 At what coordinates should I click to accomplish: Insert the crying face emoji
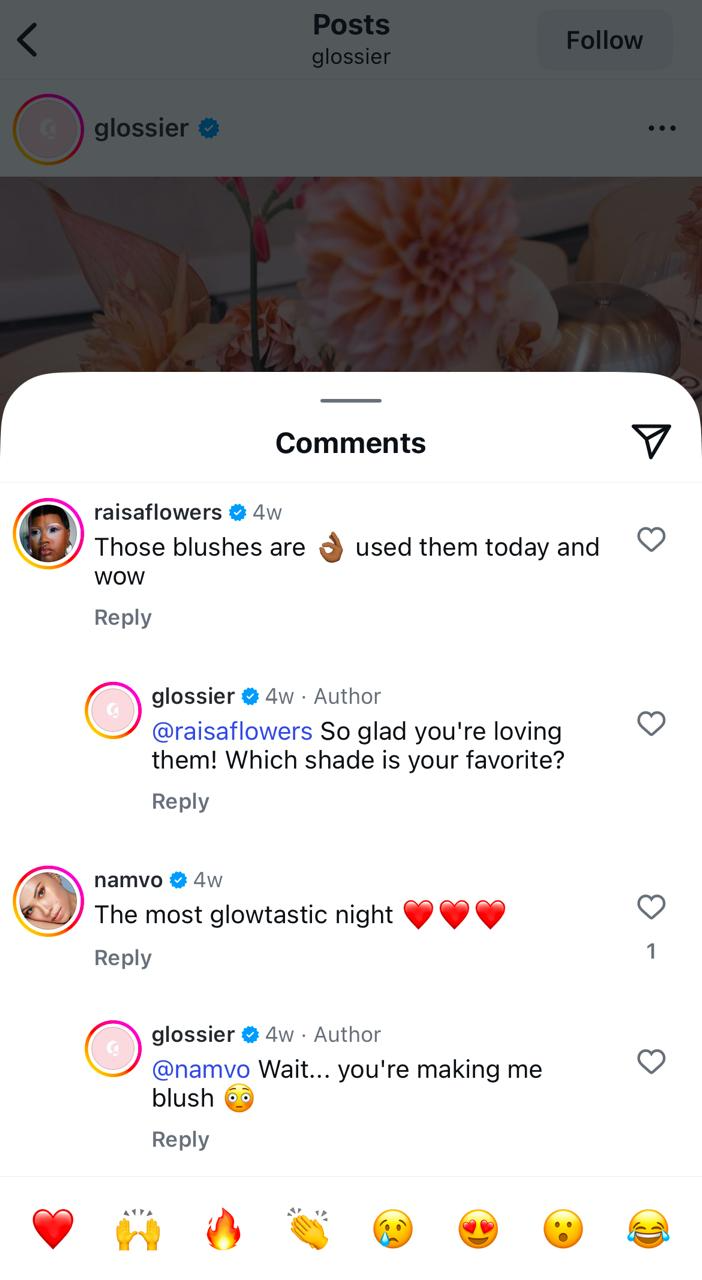click(393, 1228)
